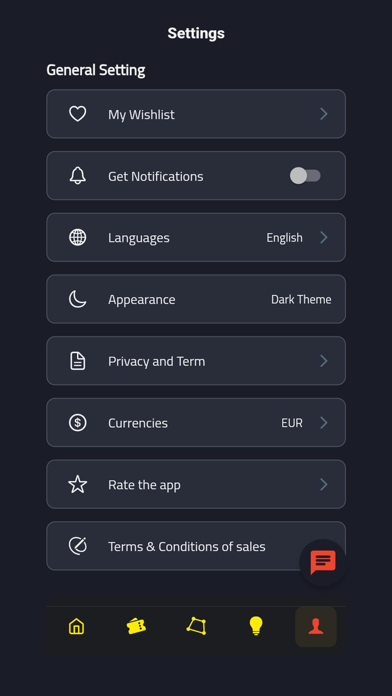Image resolution: width=392 pixels, height=696 pixels.
Task: Expand the My Wishlist chevron arrow
Action: (324, 114)
